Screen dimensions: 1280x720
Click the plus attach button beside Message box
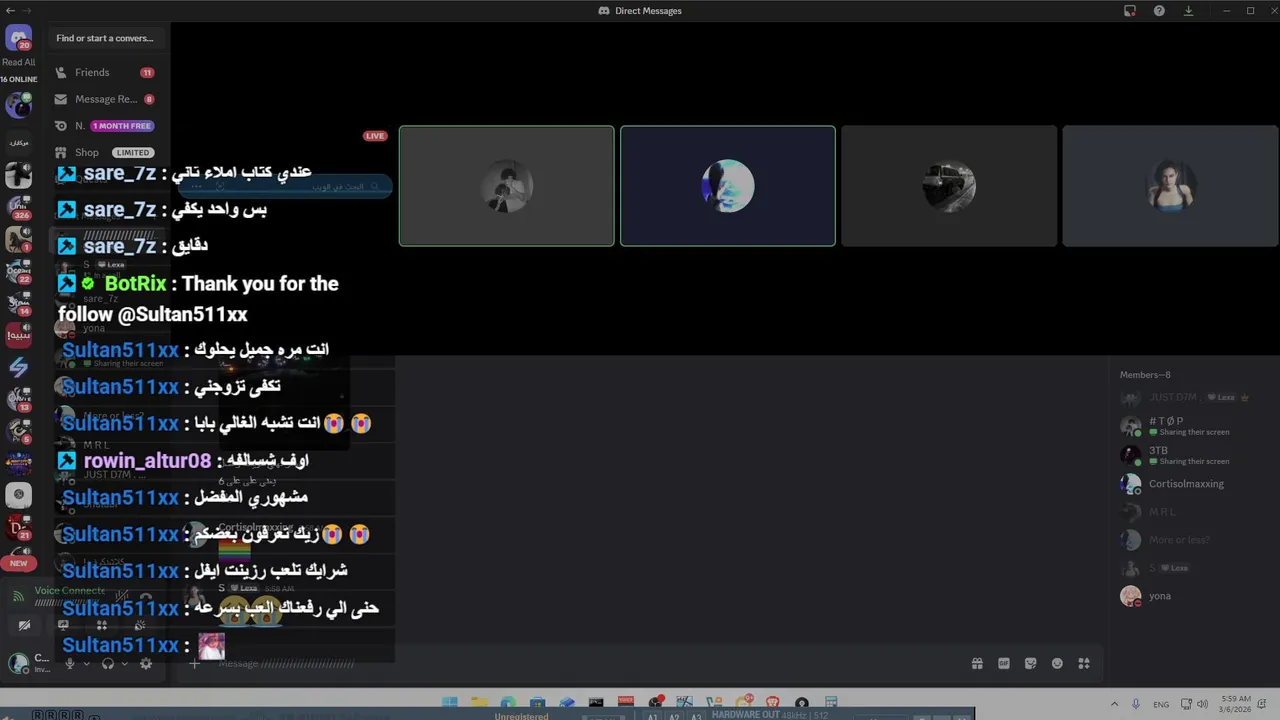tap(194, 664)
